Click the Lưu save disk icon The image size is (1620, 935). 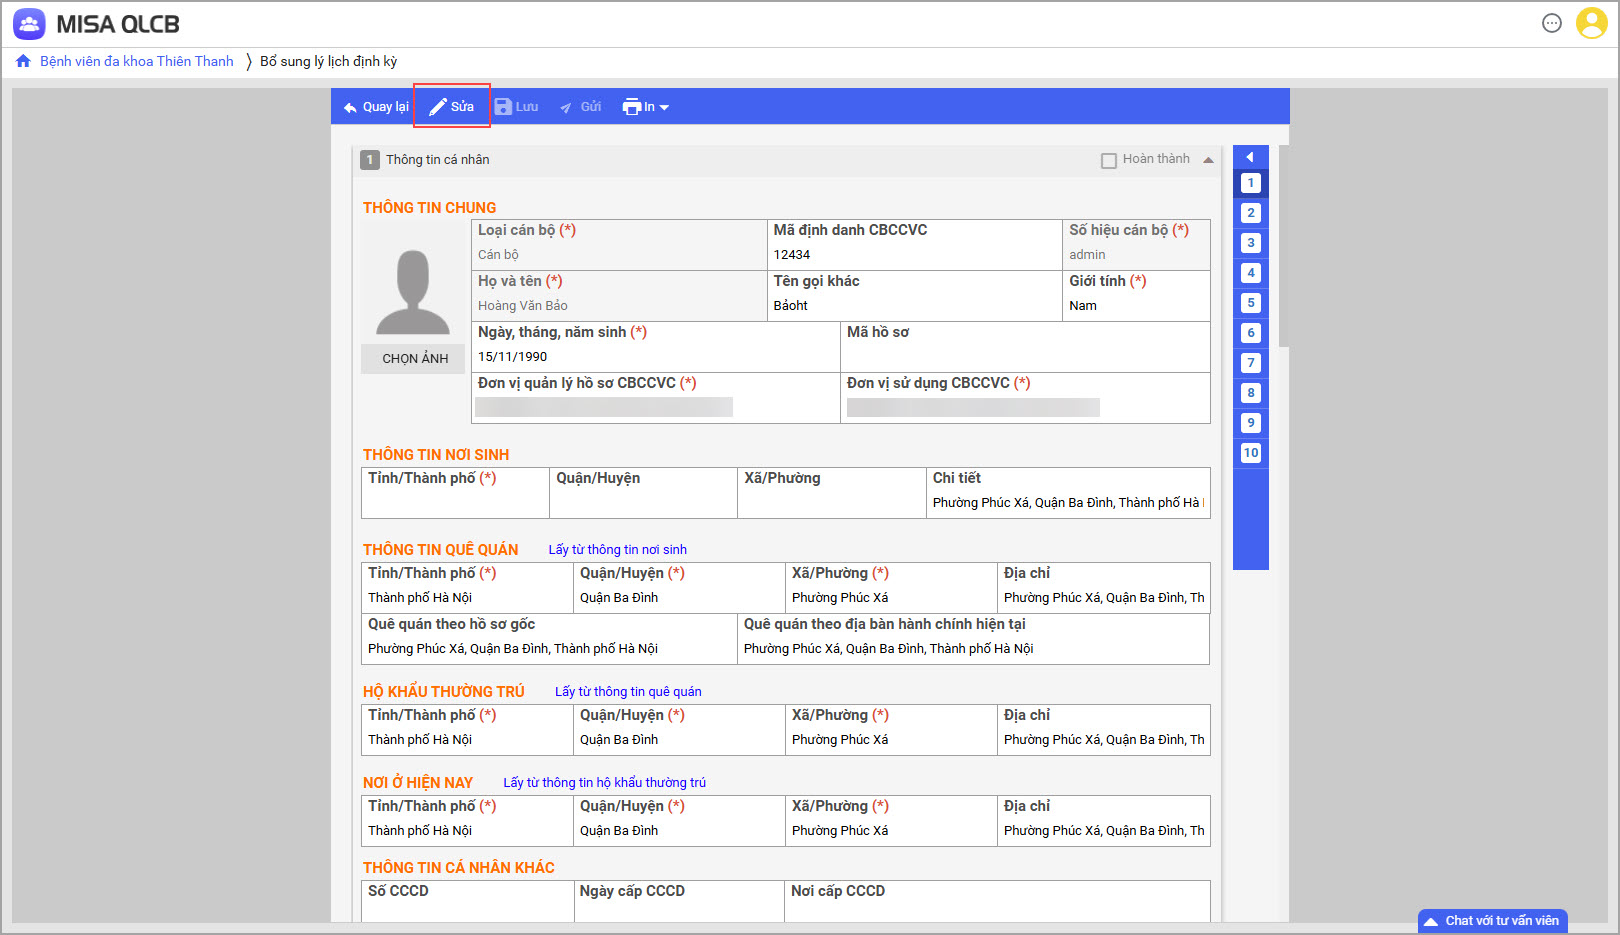(504, 107)
